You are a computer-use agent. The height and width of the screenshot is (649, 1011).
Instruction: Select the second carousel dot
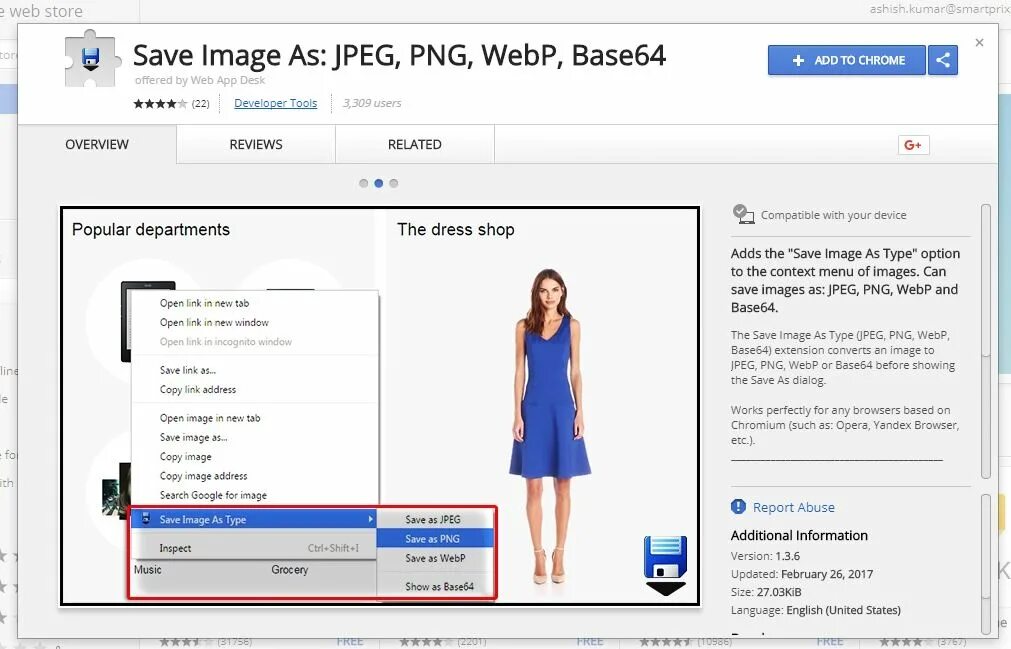tap(378, 183)
